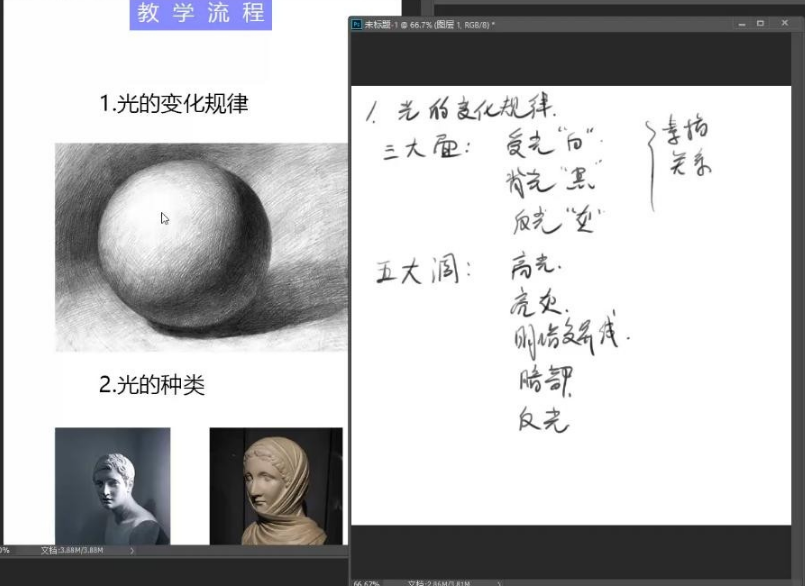Minimize the 未标题-1 document window

[740, 23]
